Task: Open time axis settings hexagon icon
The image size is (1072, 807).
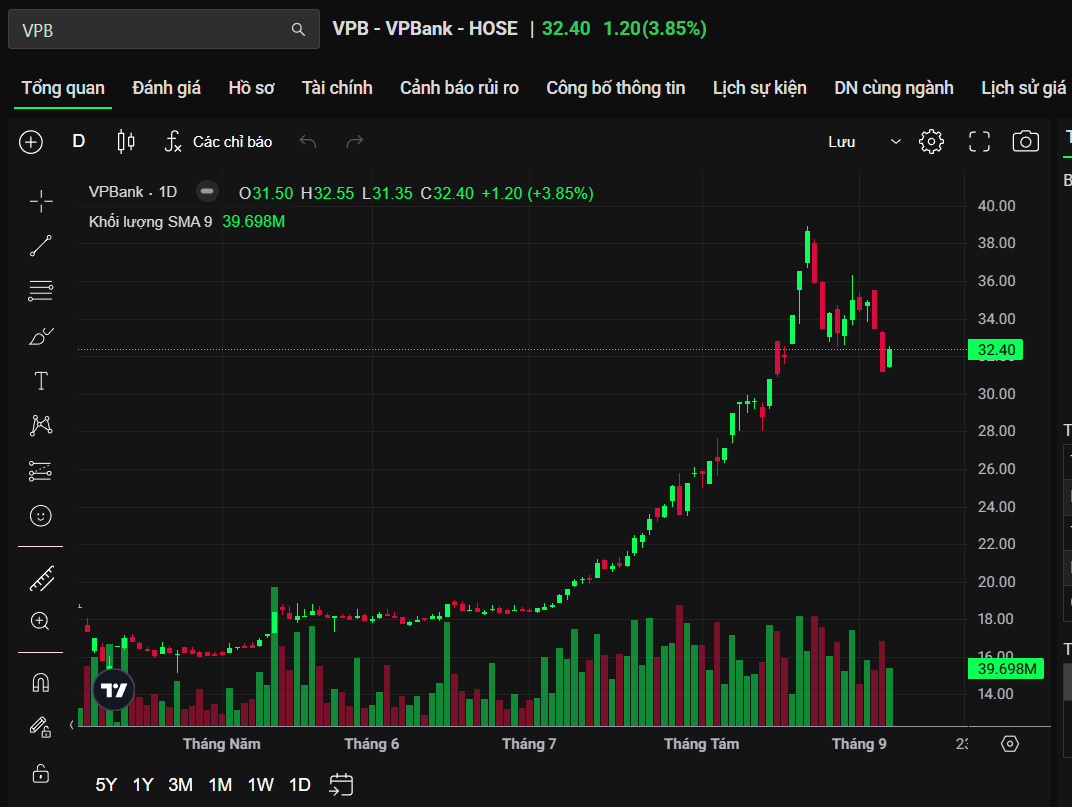Action: pyautogui.click(x=1010, y=744)
